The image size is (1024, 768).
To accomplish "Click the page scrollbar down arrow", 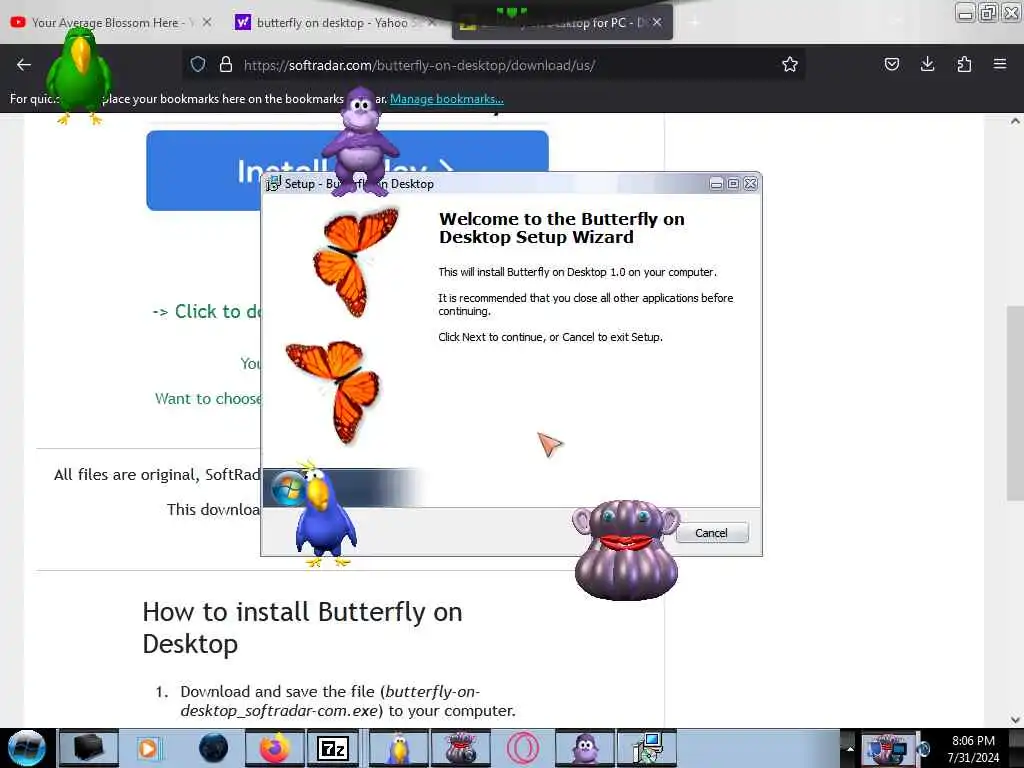I will [x=1015, y=720].
